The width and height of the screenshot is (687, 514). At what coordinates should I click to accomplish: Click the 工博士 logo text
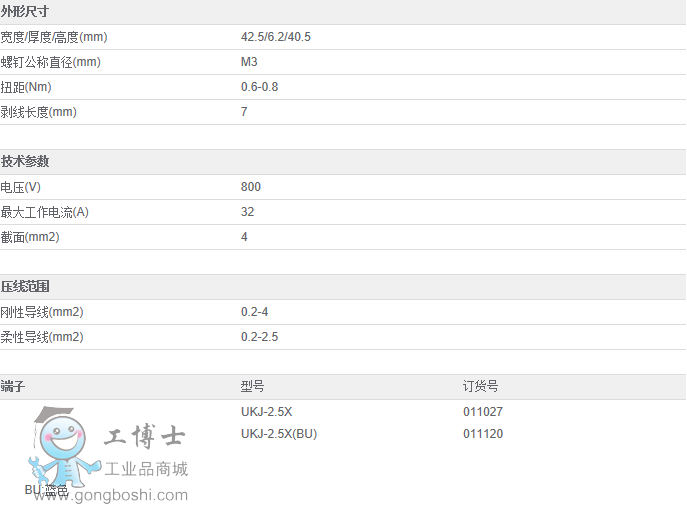(x=145, y=437)
